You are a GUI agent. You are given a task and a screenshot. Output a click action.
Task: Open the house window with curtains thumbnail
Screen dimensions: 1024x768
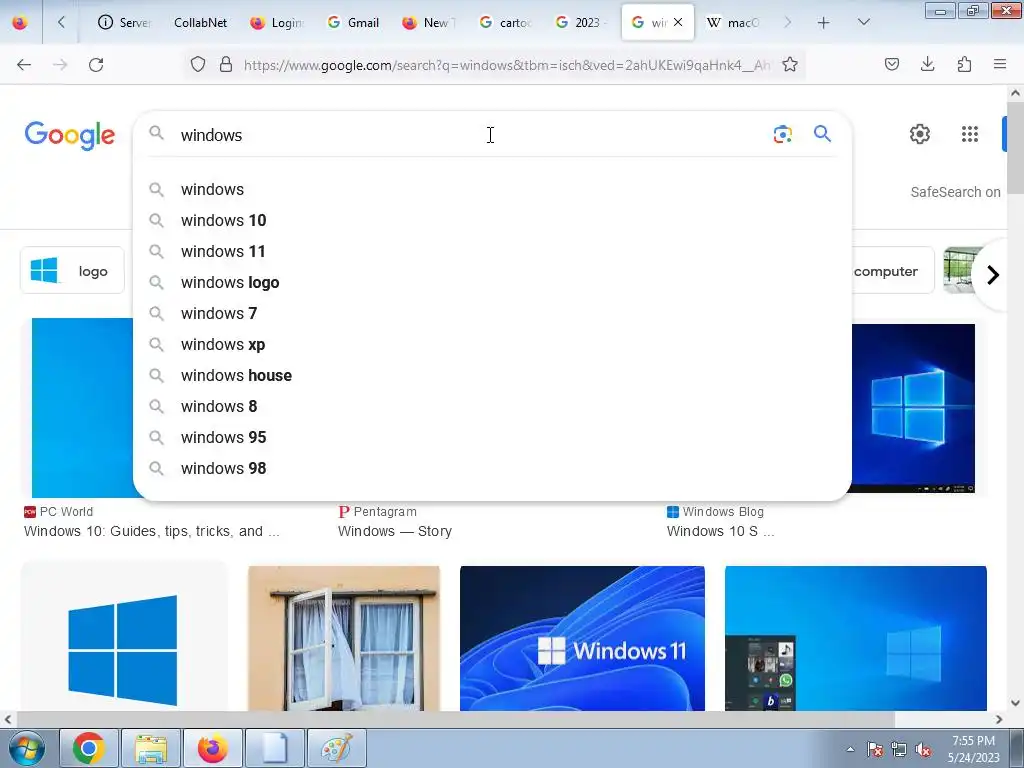[x=344, y=638]
